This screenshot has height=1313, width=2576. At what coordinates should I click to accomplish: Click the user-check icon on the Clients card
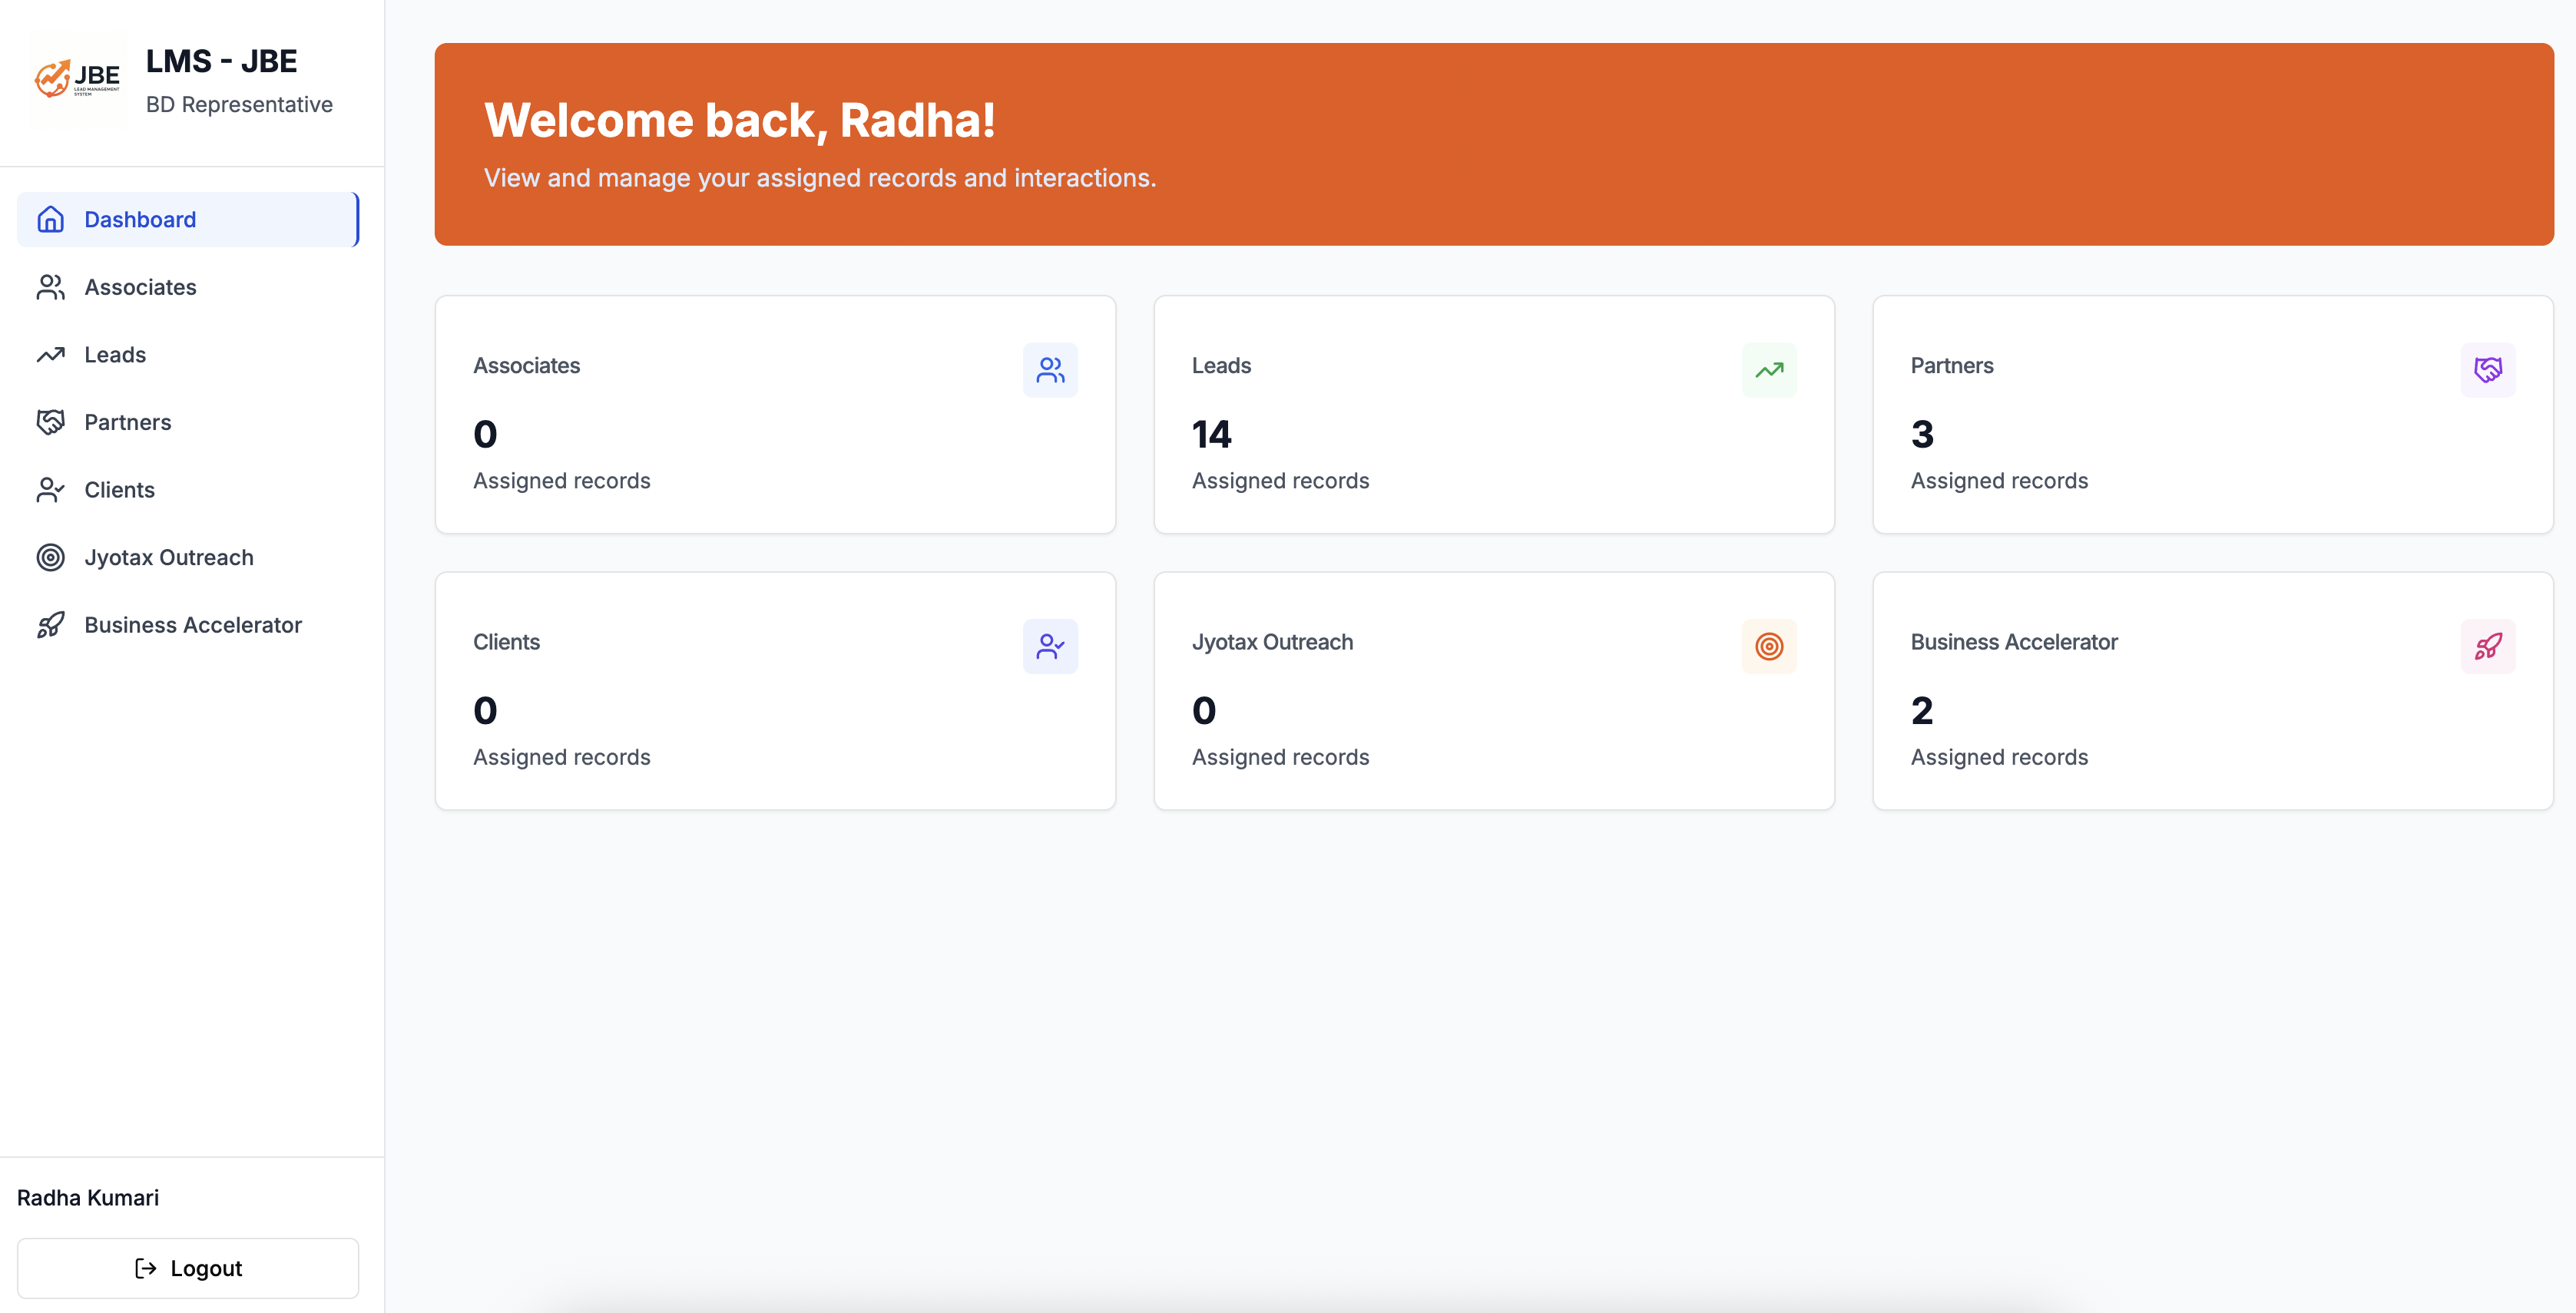pos(1050,646)
